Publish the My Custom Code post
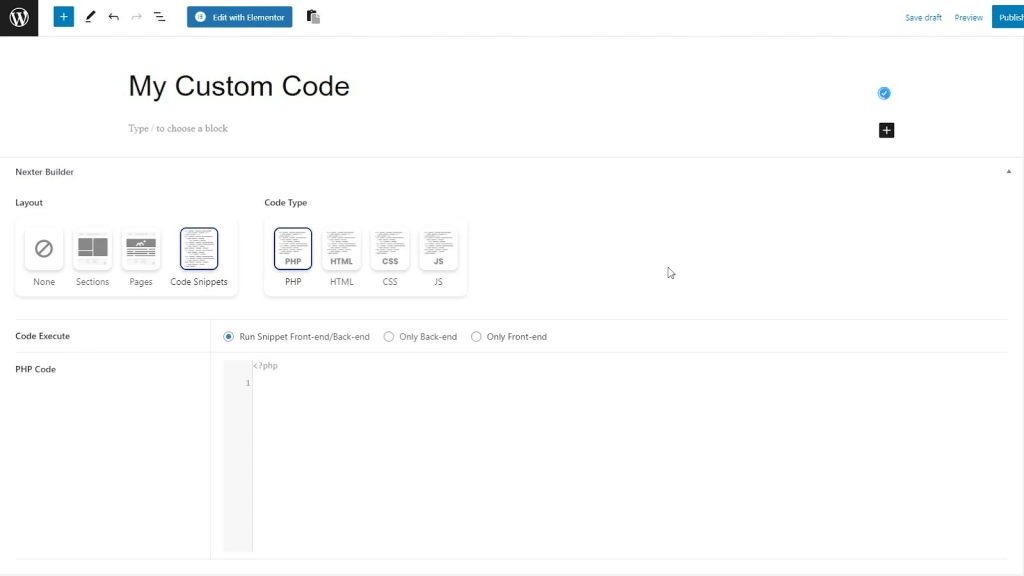This screenshot has width=1024, height=576. 1011,16
